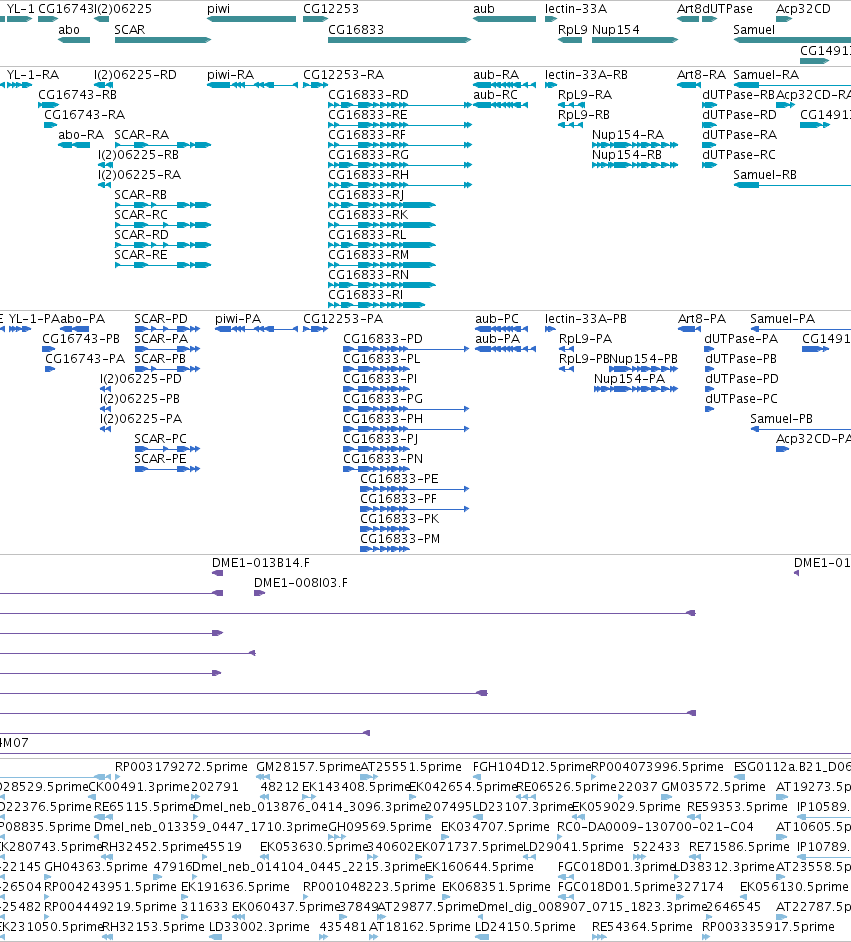Select EST EK160644.5prime
The image size is (851, 942).
pyautogui.click(x=479, y=867)
